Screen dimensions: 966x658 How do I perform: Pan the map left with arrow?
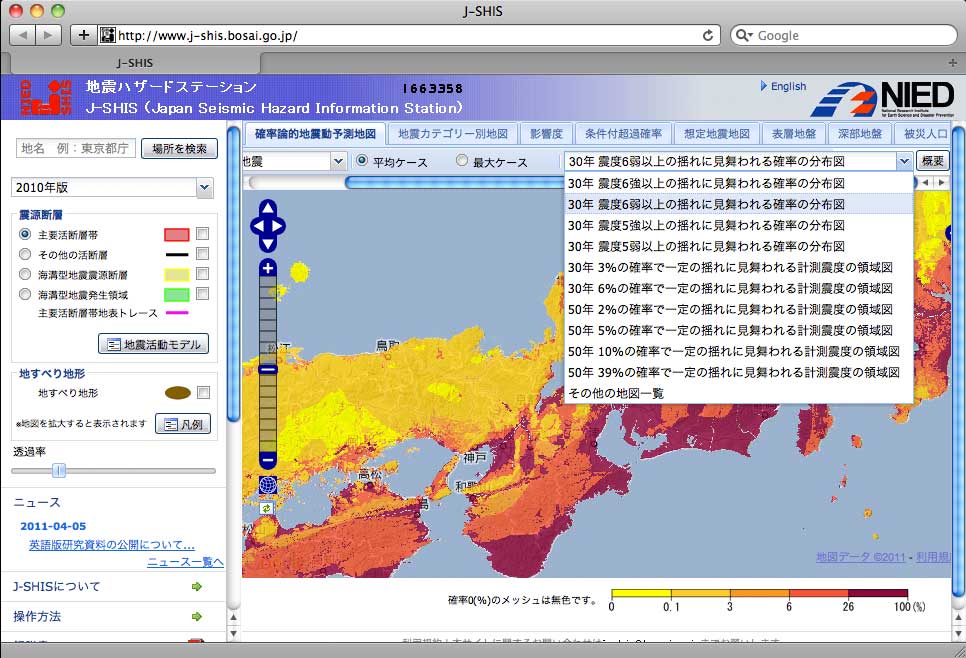click(x=257, y=226)
